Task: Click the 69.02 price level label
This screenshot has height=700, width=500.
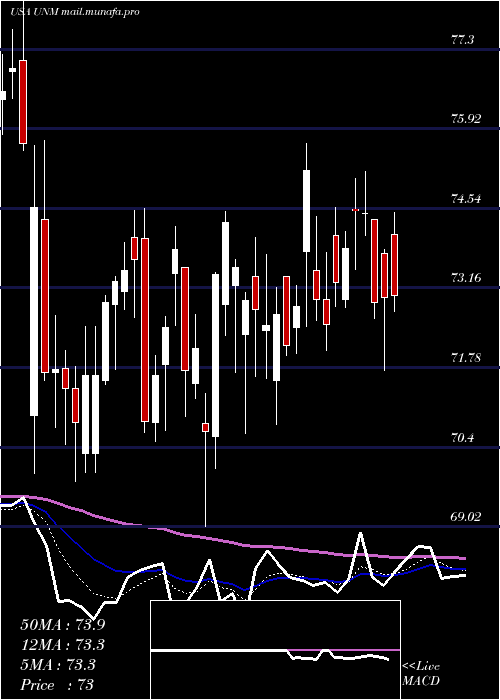Action: point(466,517)
